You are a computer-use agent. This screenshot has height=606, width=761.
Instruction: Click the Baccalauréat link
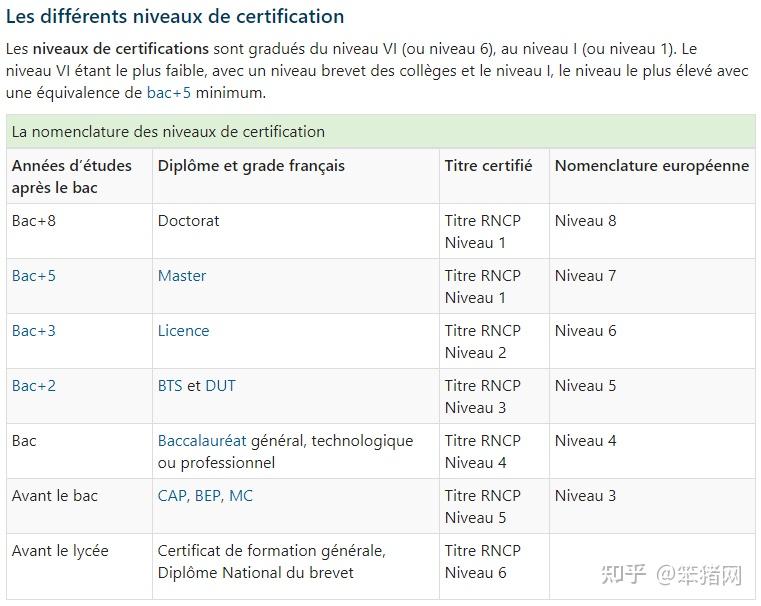[x=202, y=441]
